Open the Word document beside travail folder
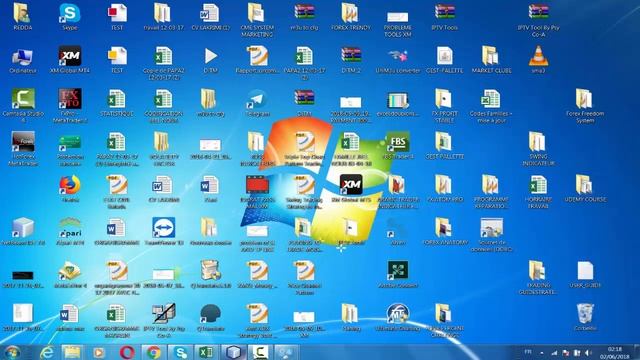This screenshot has width=640, height=360. [x=211, y=17]
